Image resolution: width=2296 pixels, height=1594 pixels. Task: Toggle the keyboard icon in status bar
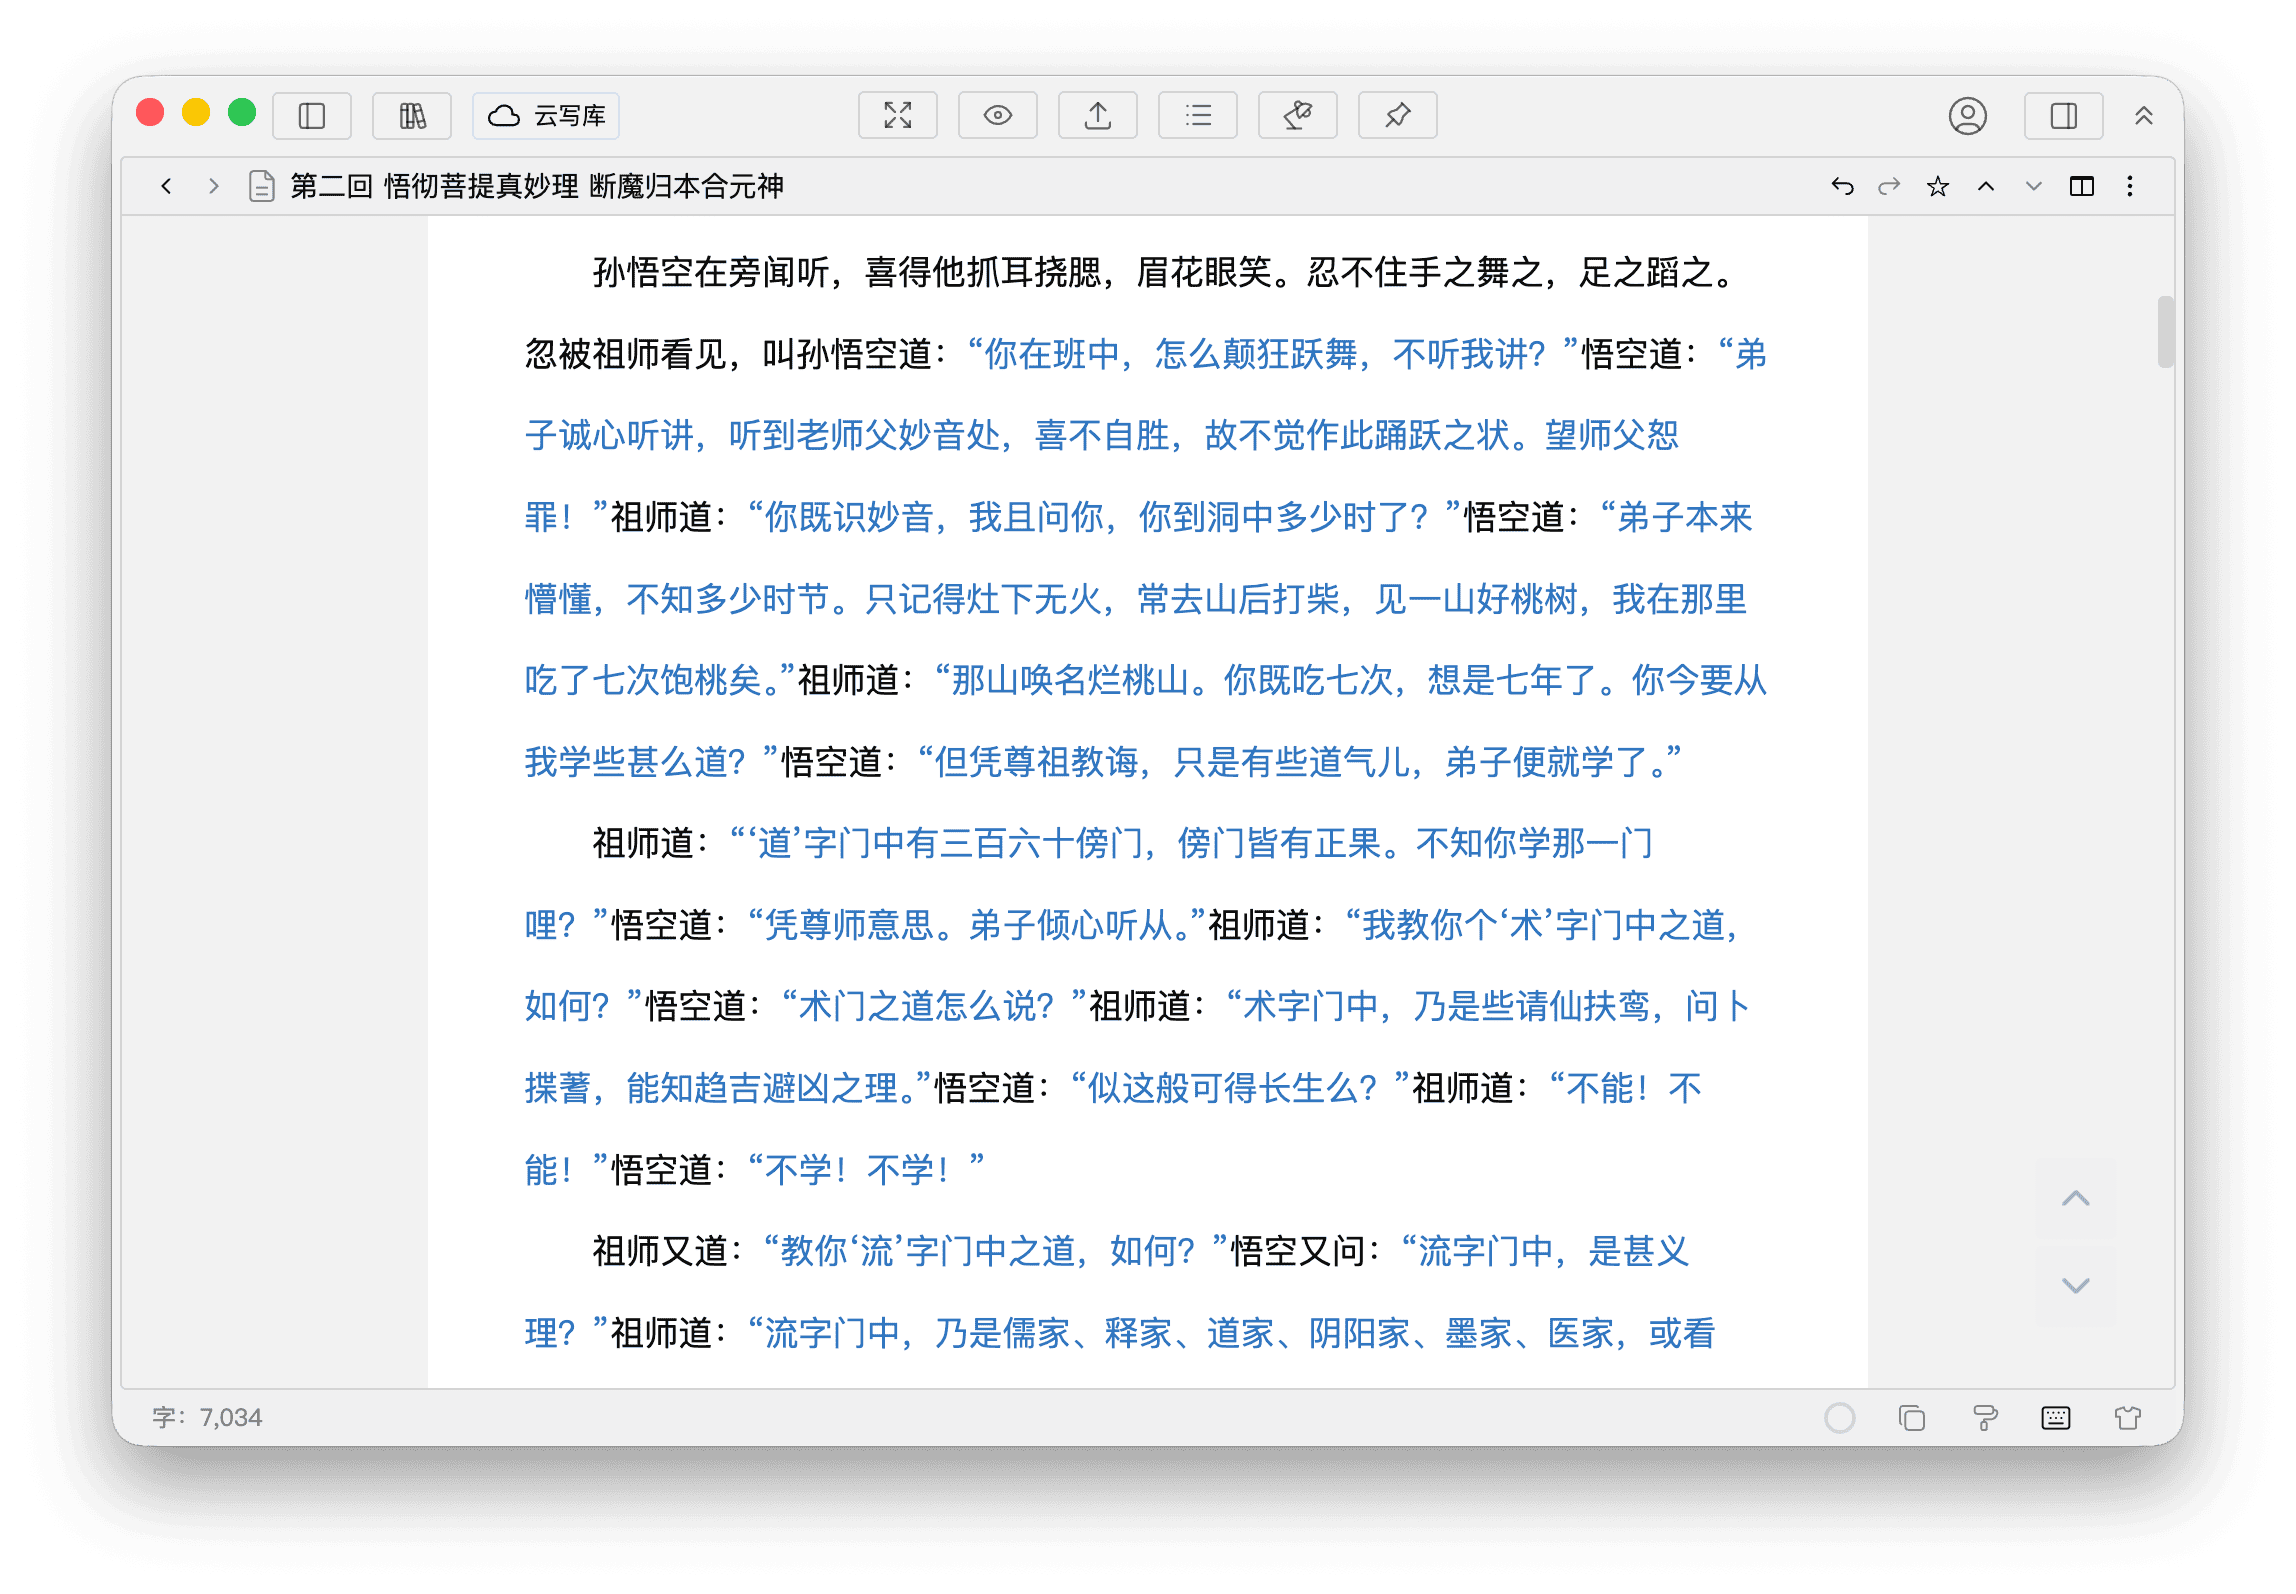[x=2056, y=1418]
